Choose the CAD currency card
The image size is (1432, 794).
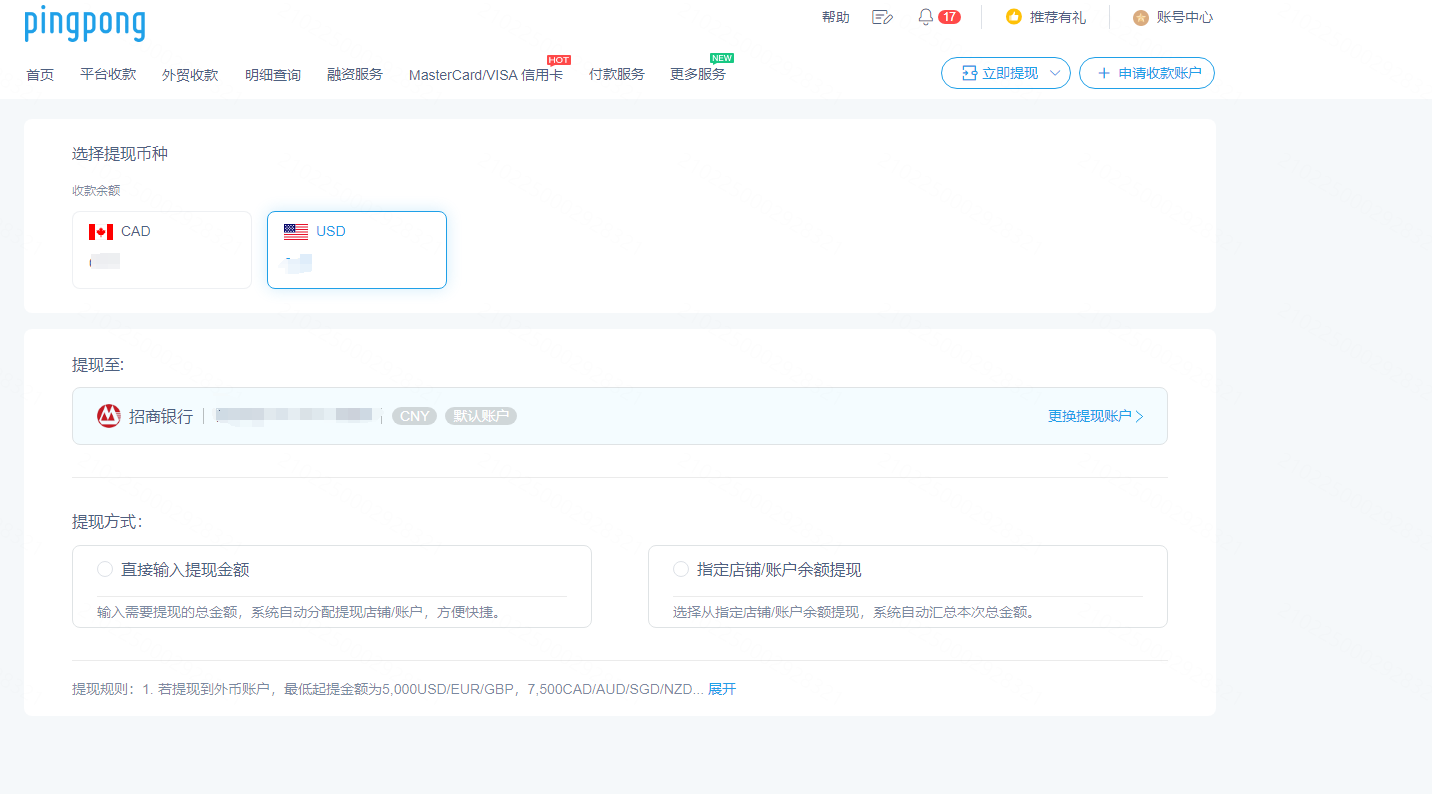162,250
